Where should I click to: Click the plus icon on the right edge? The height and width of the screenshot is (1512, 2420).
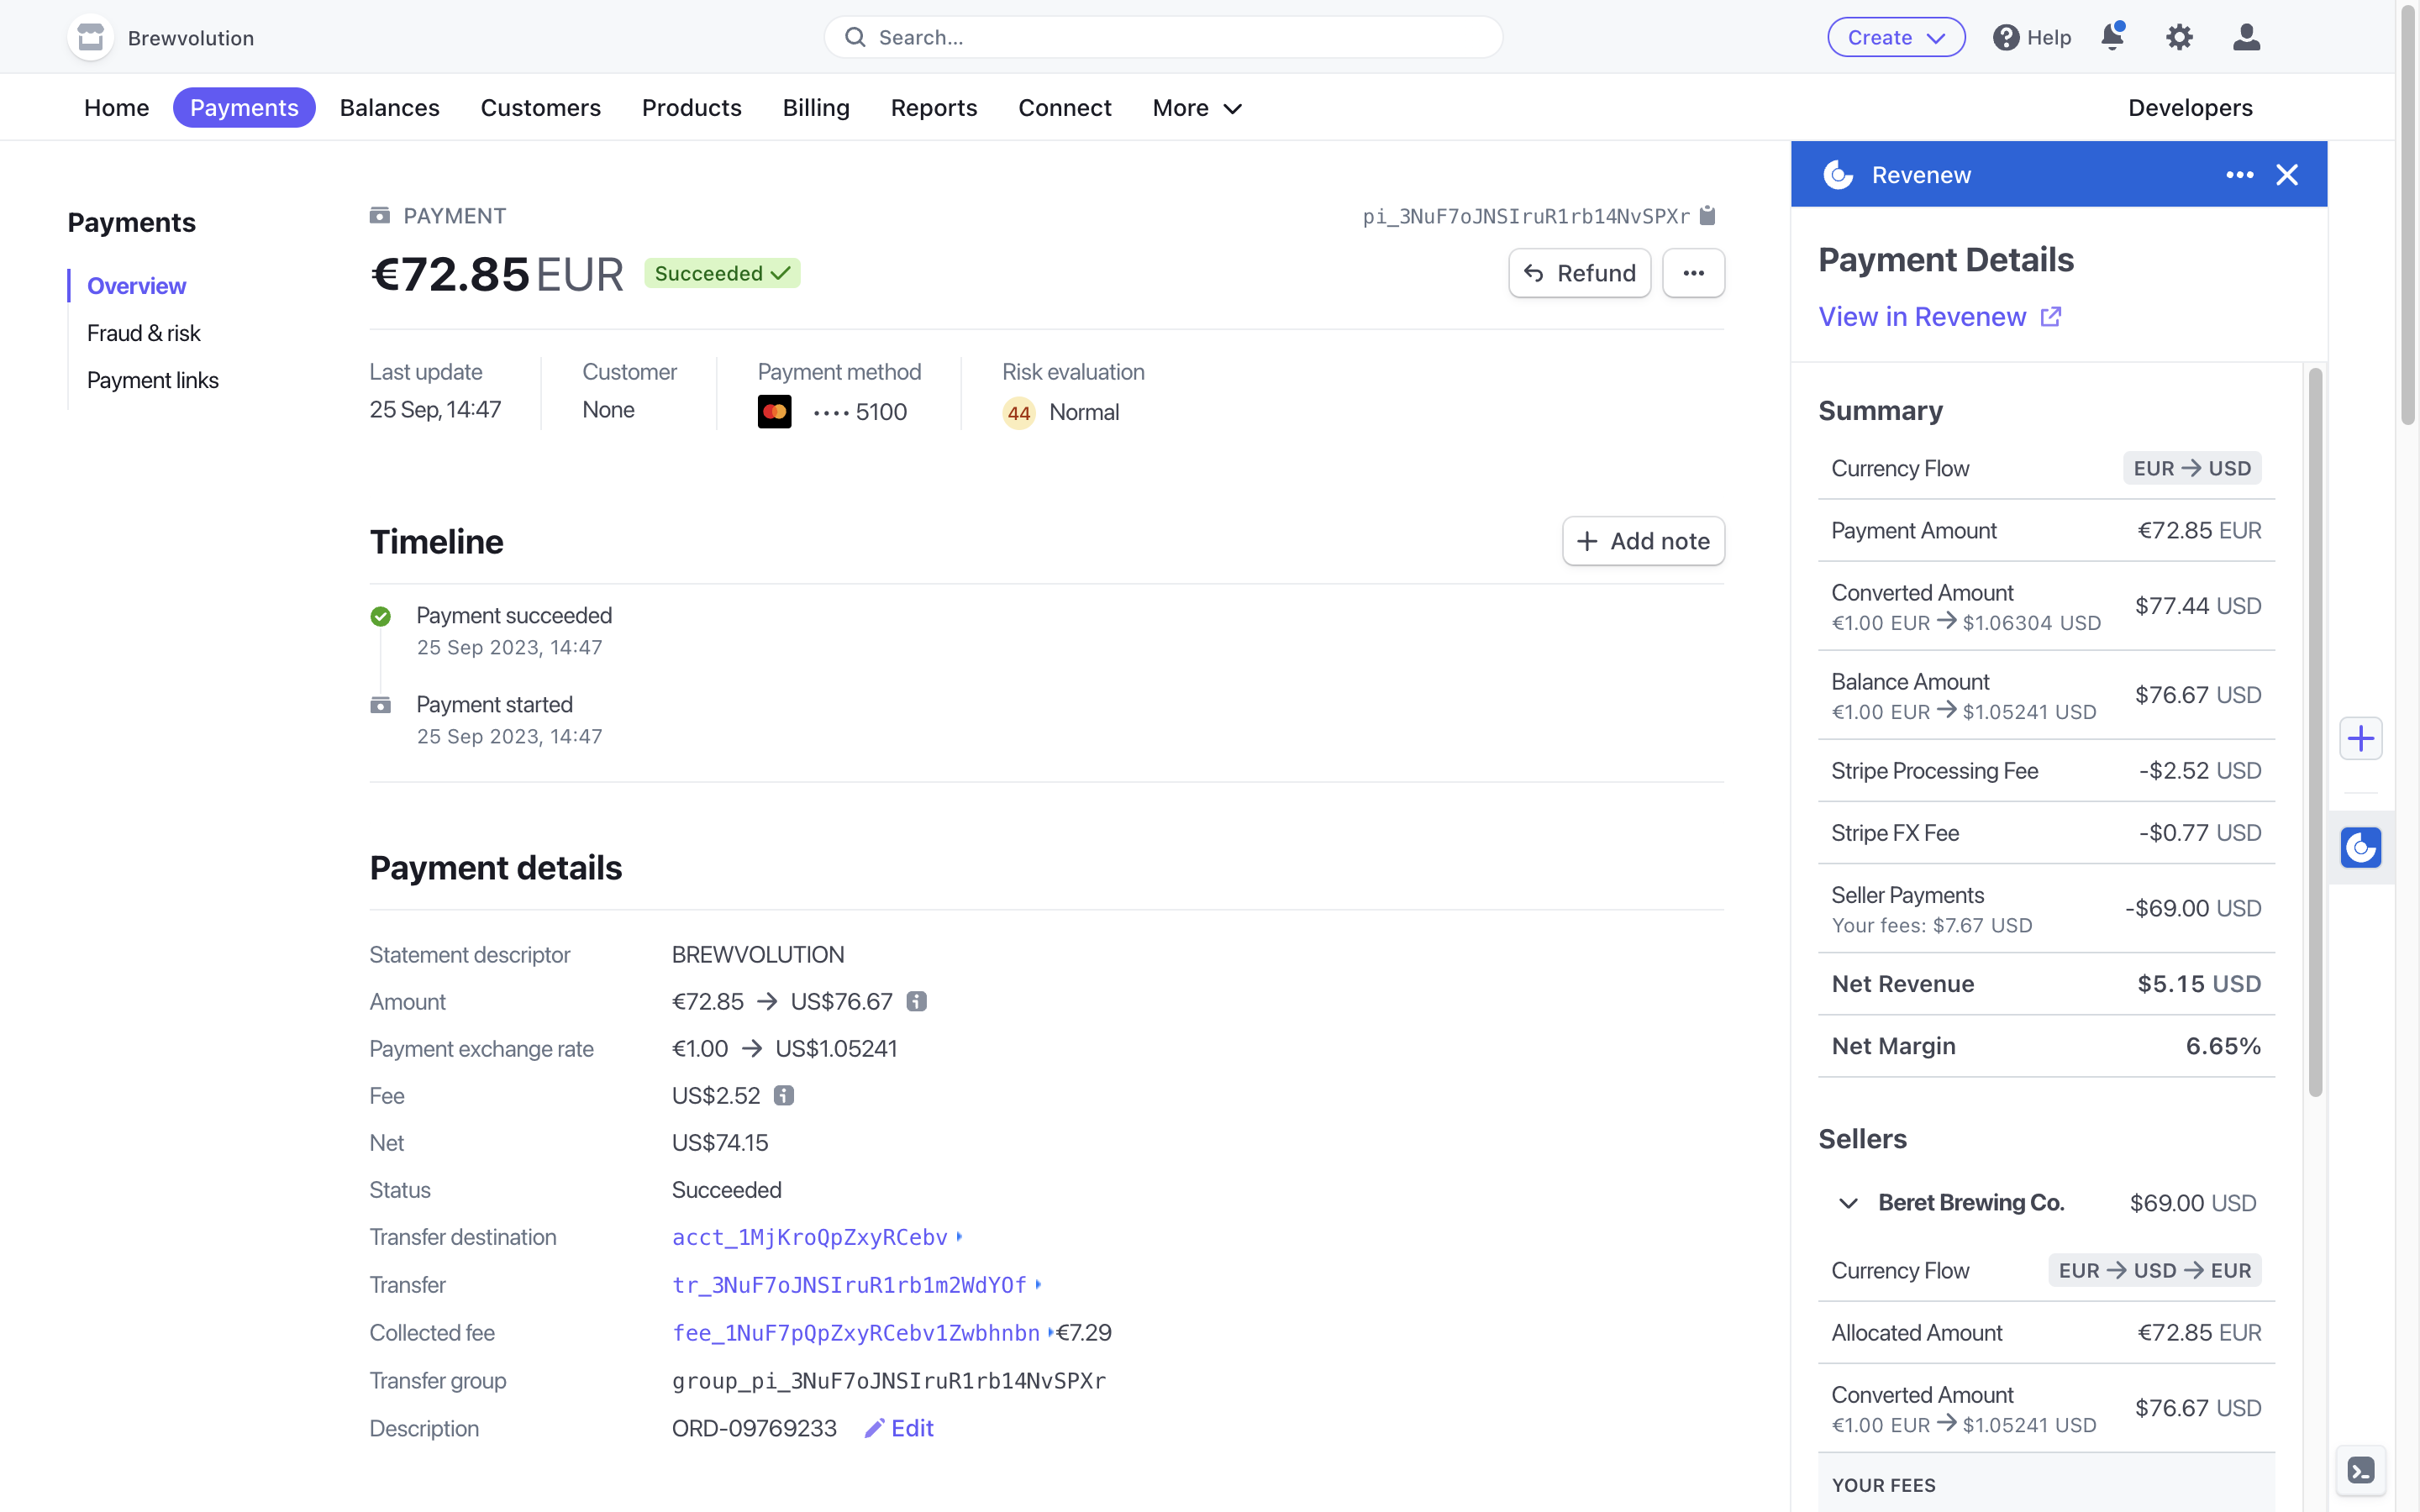2361,738
